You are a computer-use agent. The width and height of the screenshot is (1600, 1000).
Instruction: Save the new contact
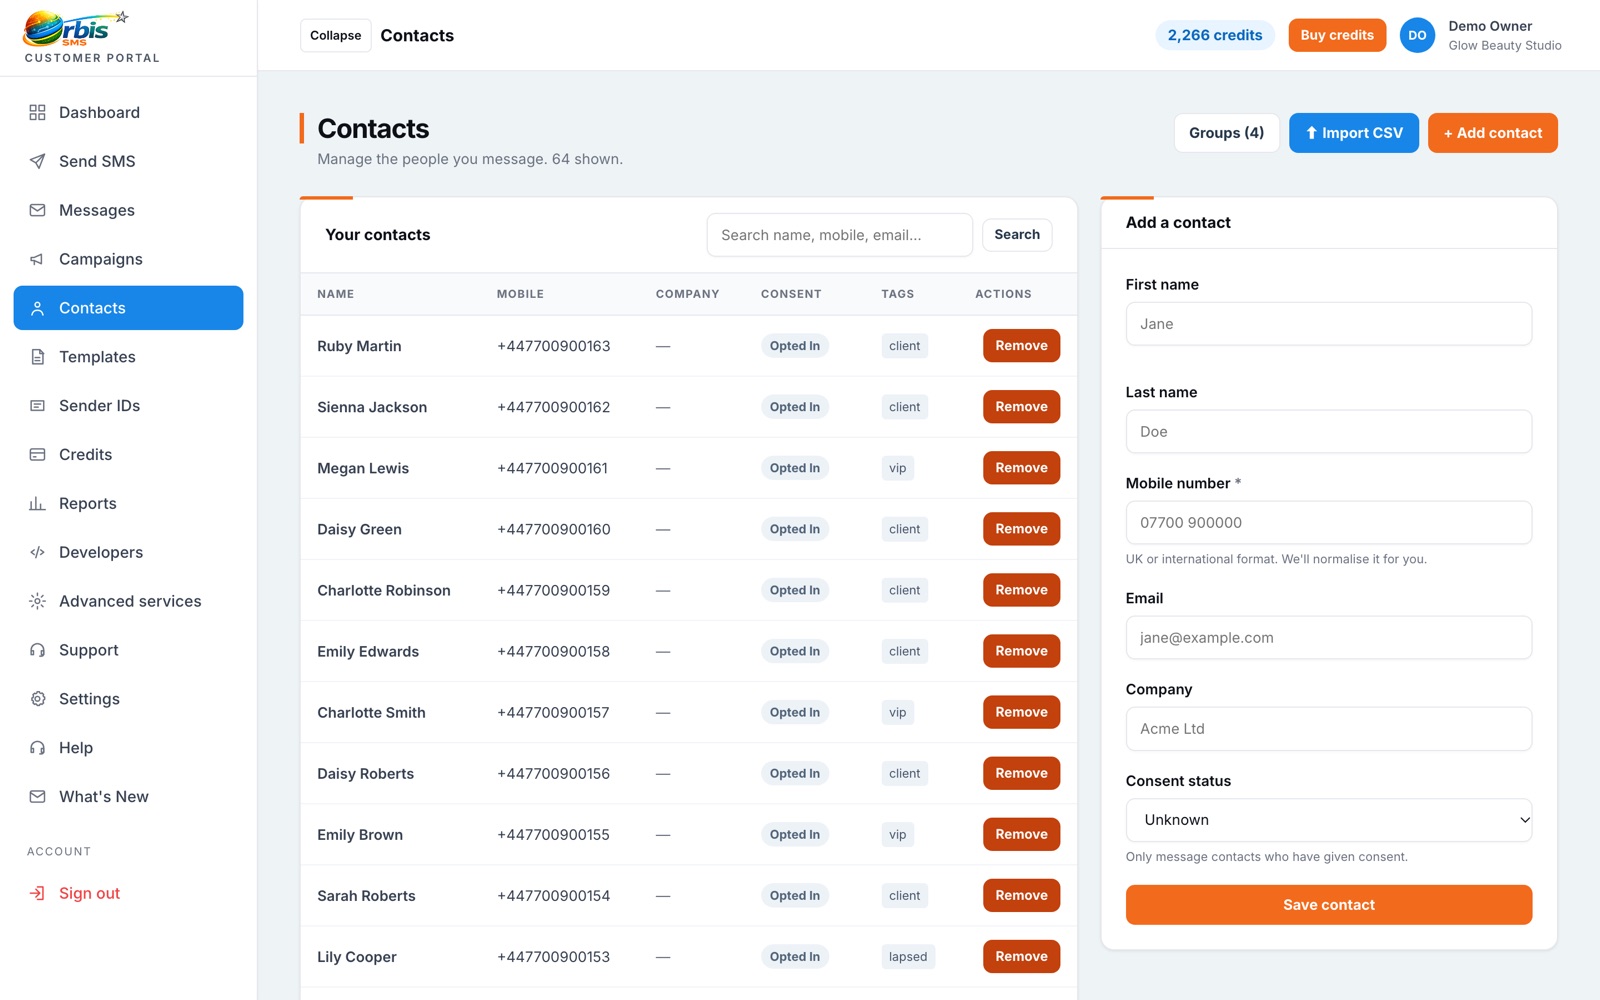coord(1329,905)
